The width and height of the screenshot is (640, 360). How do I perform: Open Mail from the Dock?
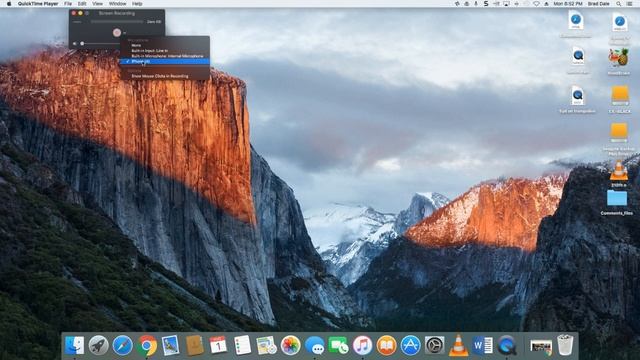[170, 345]
